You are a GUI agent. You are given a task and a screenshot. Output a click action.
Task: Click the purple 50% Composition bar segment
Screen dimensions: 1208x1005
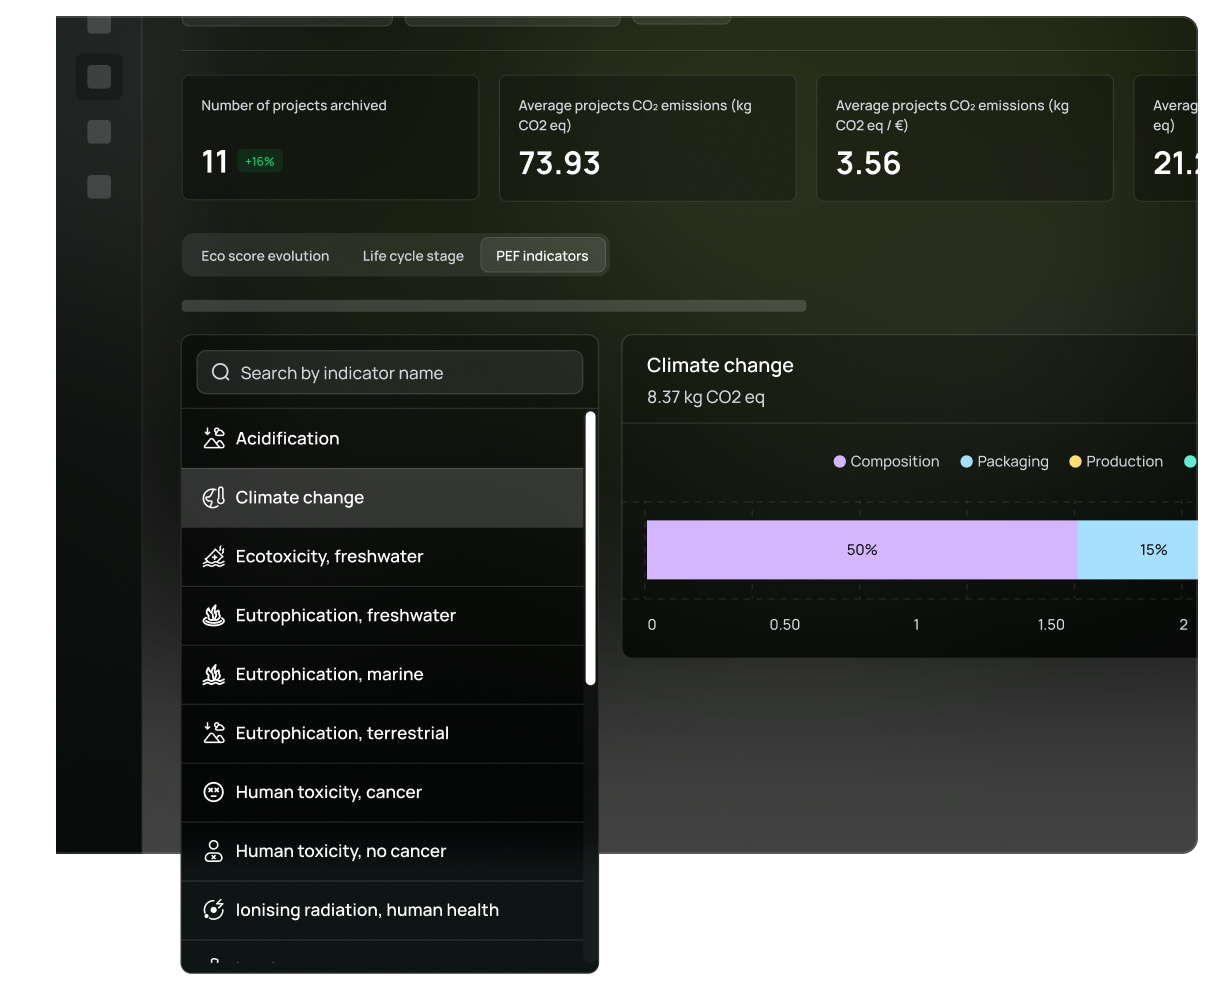click(x=861, y=550)
